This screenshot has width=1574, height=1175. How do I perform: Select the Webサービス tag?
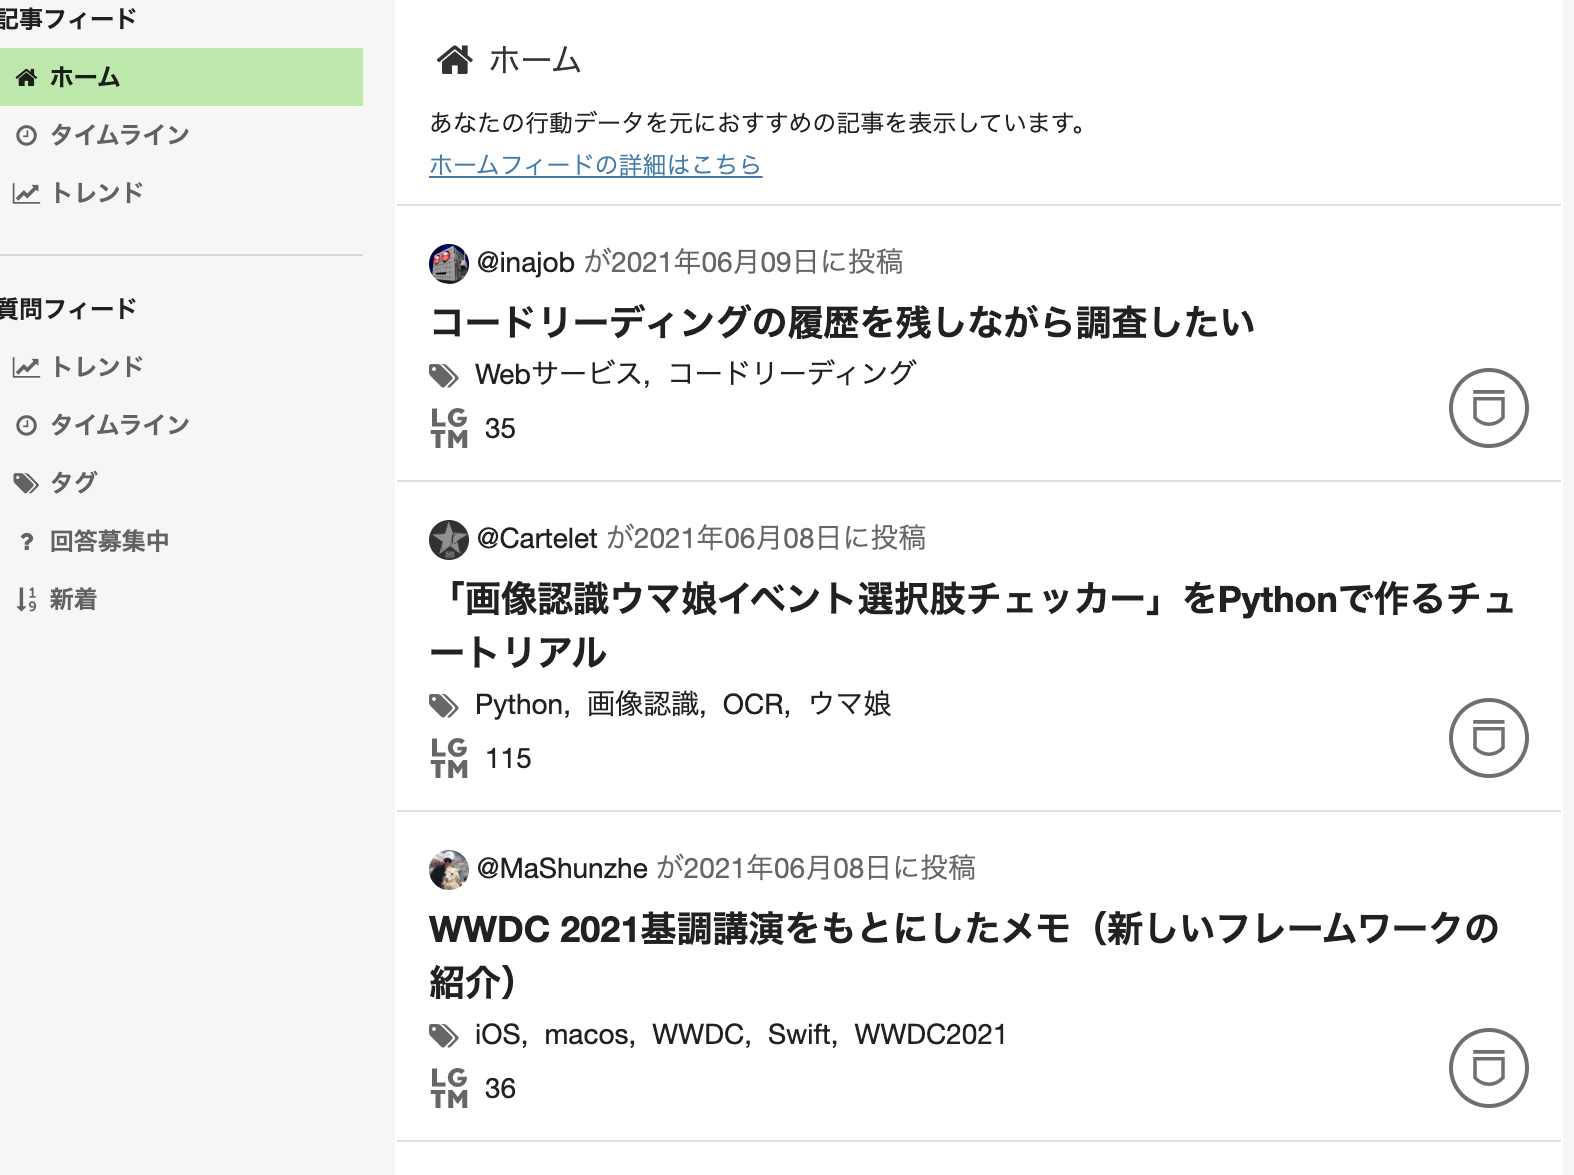point(559,374)
